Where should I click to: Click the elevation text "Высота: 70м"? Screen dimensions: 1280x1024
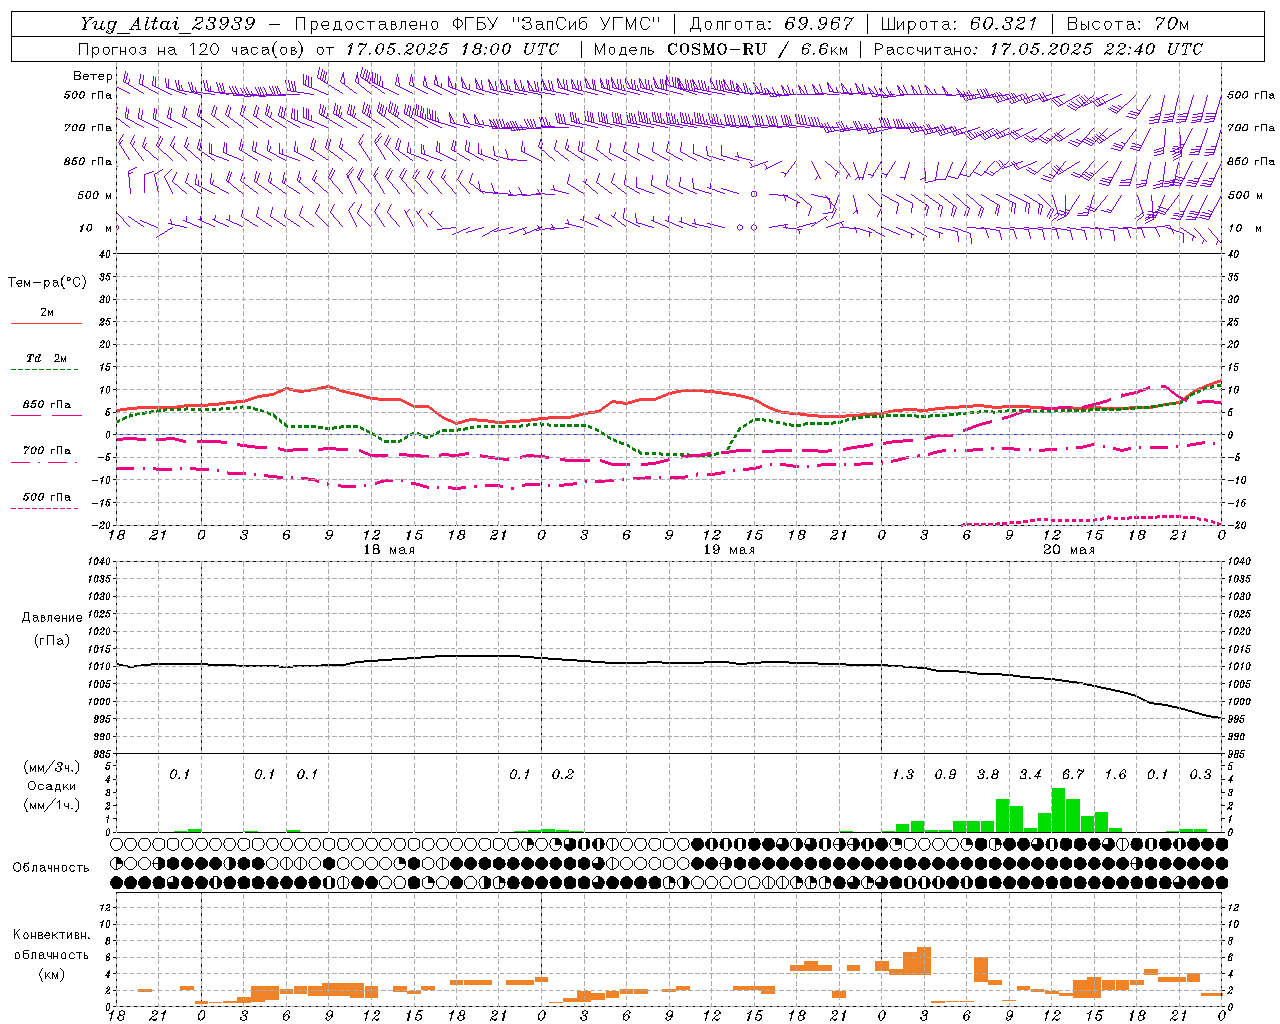coord(1128,23)
